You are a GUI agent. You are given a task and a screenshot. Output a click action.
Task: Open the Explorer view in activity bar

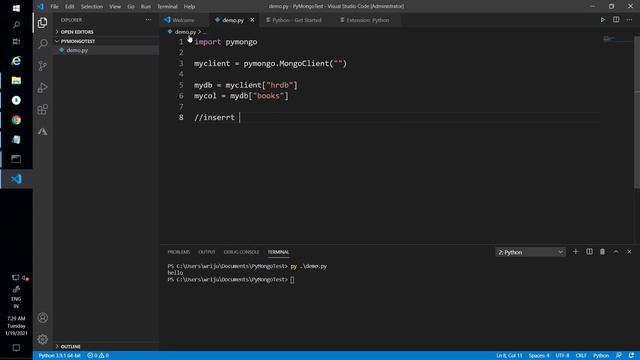42,22
